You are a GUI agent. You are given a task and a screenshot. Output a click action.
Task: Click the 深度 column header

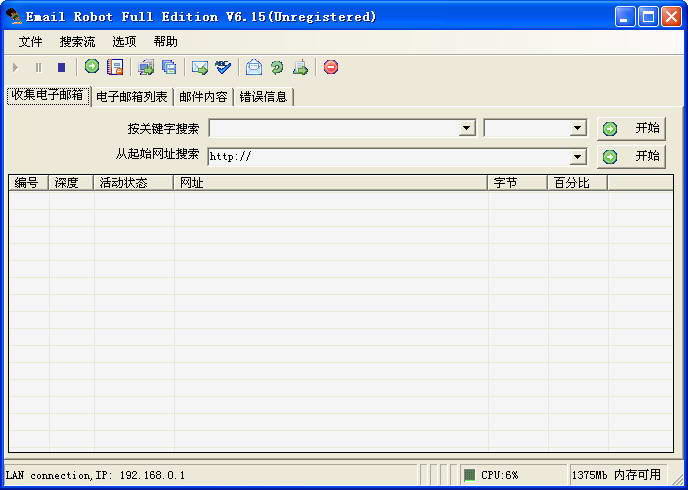tap(71, 183)
